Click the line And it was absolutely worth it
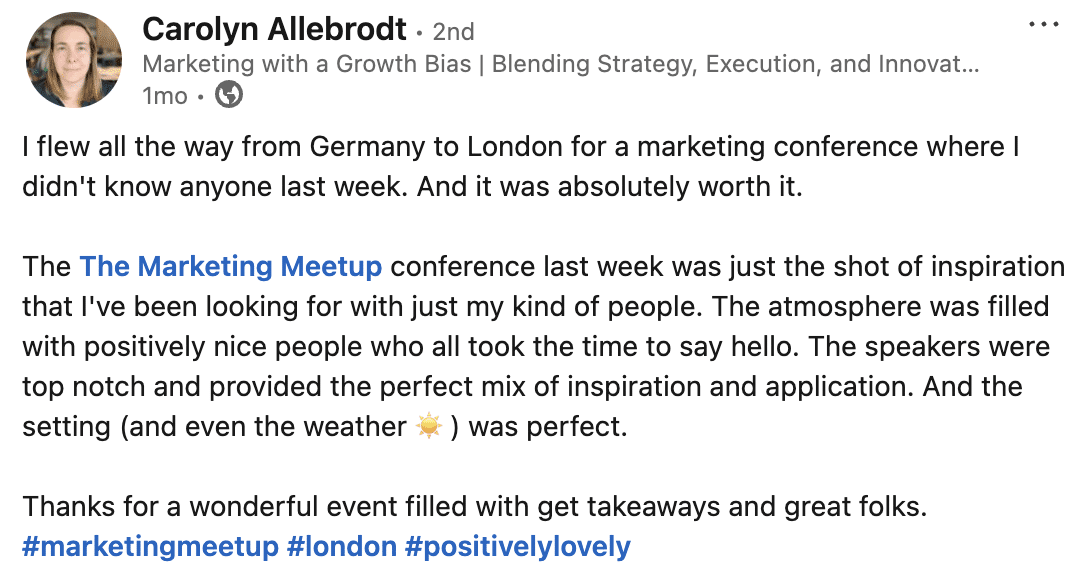This screenshot has width=1082, height=580. tap(610, 186)
